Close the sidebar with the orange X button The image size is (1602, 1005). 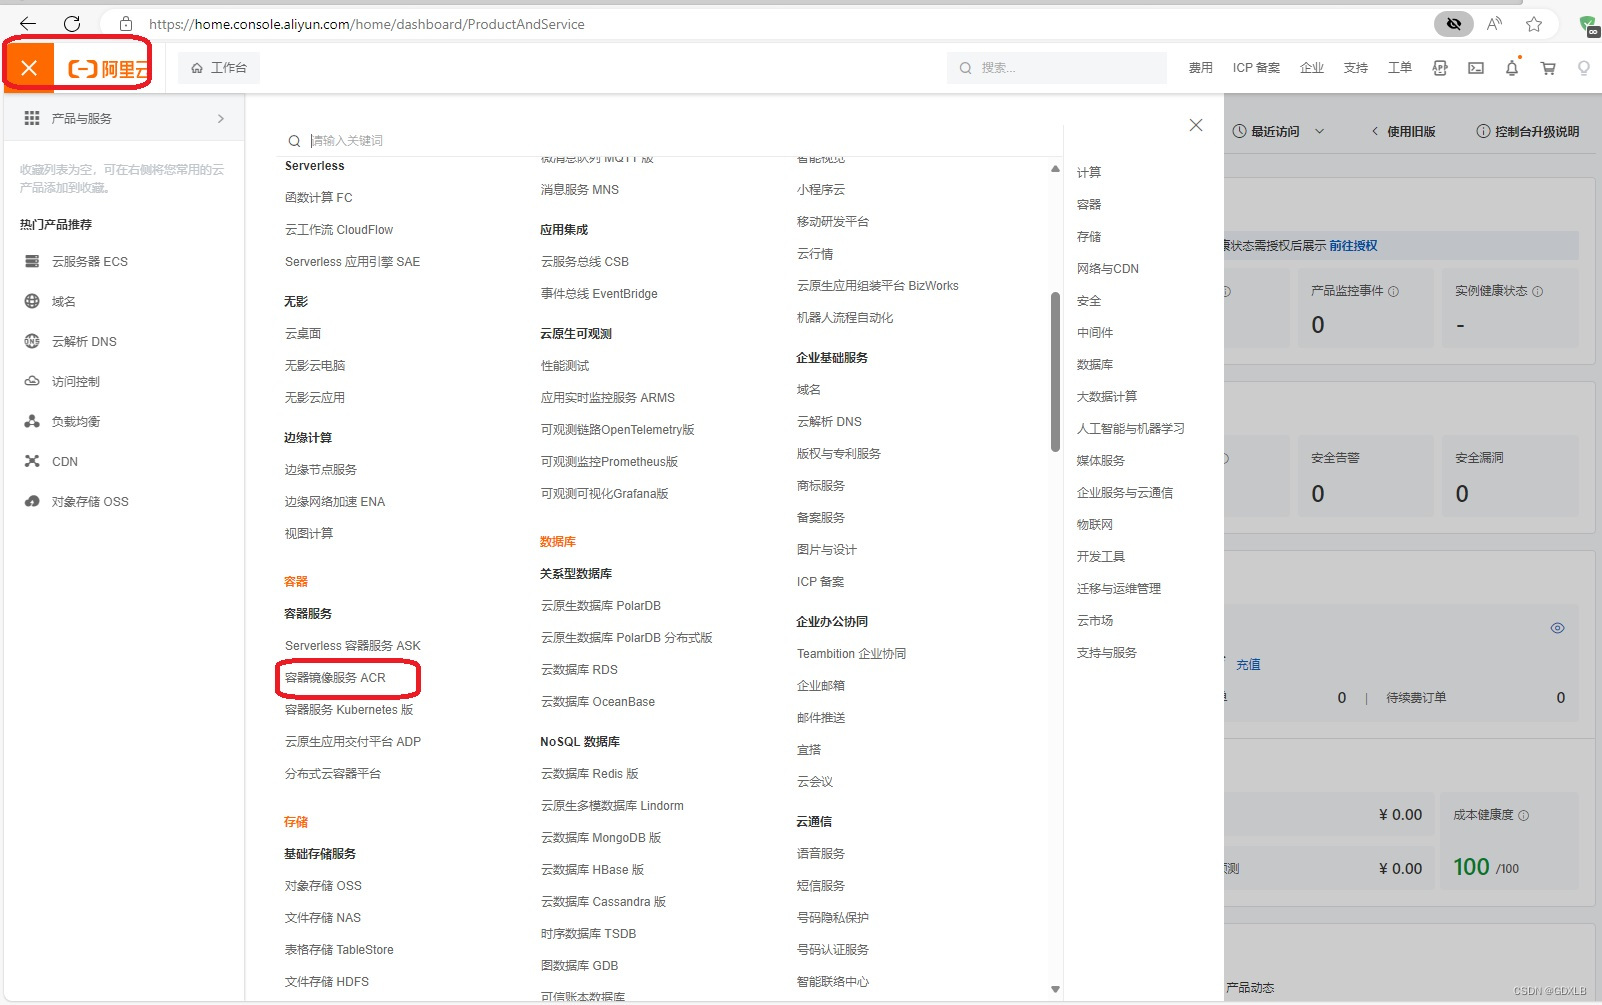[29, 68]
